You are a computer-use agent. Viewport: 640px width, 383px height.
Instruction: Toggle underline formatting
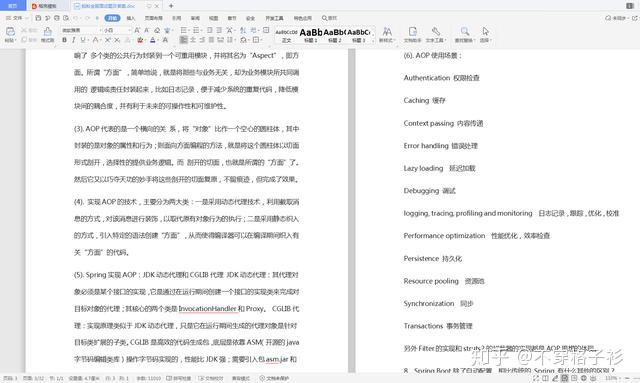(x=83, y=40)
